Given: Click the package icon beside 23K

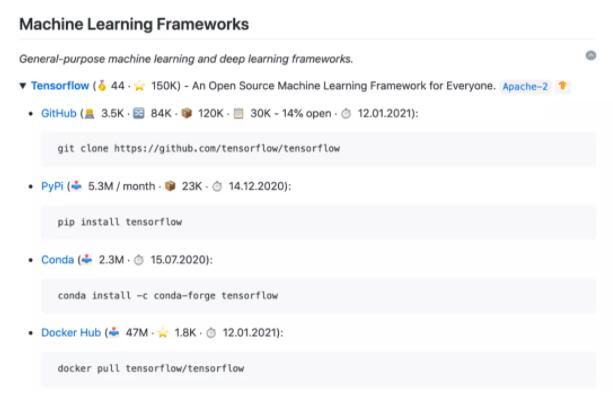Looking at the screenshot, I should click(x=170, y=186).
